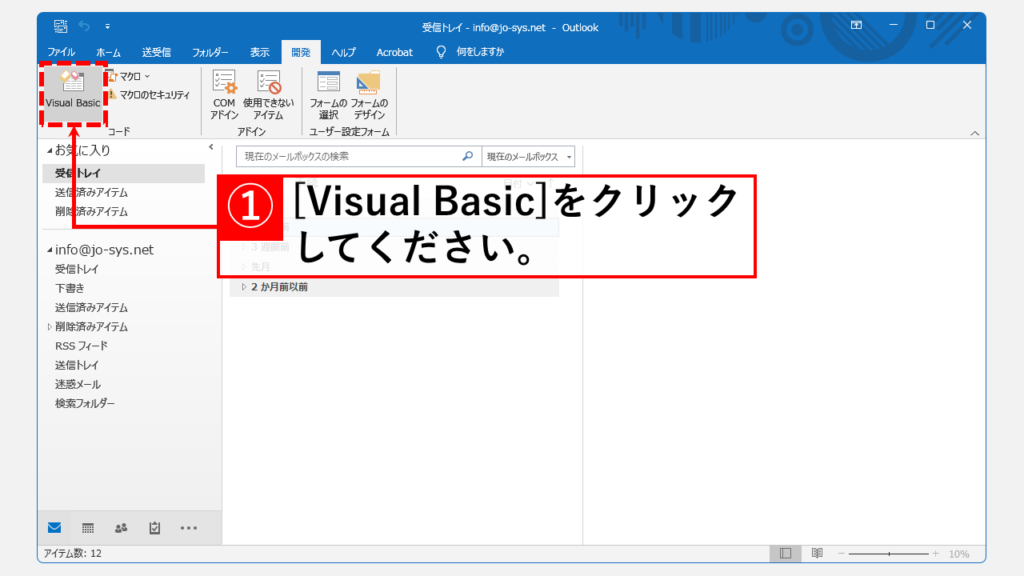Expand the マクロ dropdown

[133, 76]
